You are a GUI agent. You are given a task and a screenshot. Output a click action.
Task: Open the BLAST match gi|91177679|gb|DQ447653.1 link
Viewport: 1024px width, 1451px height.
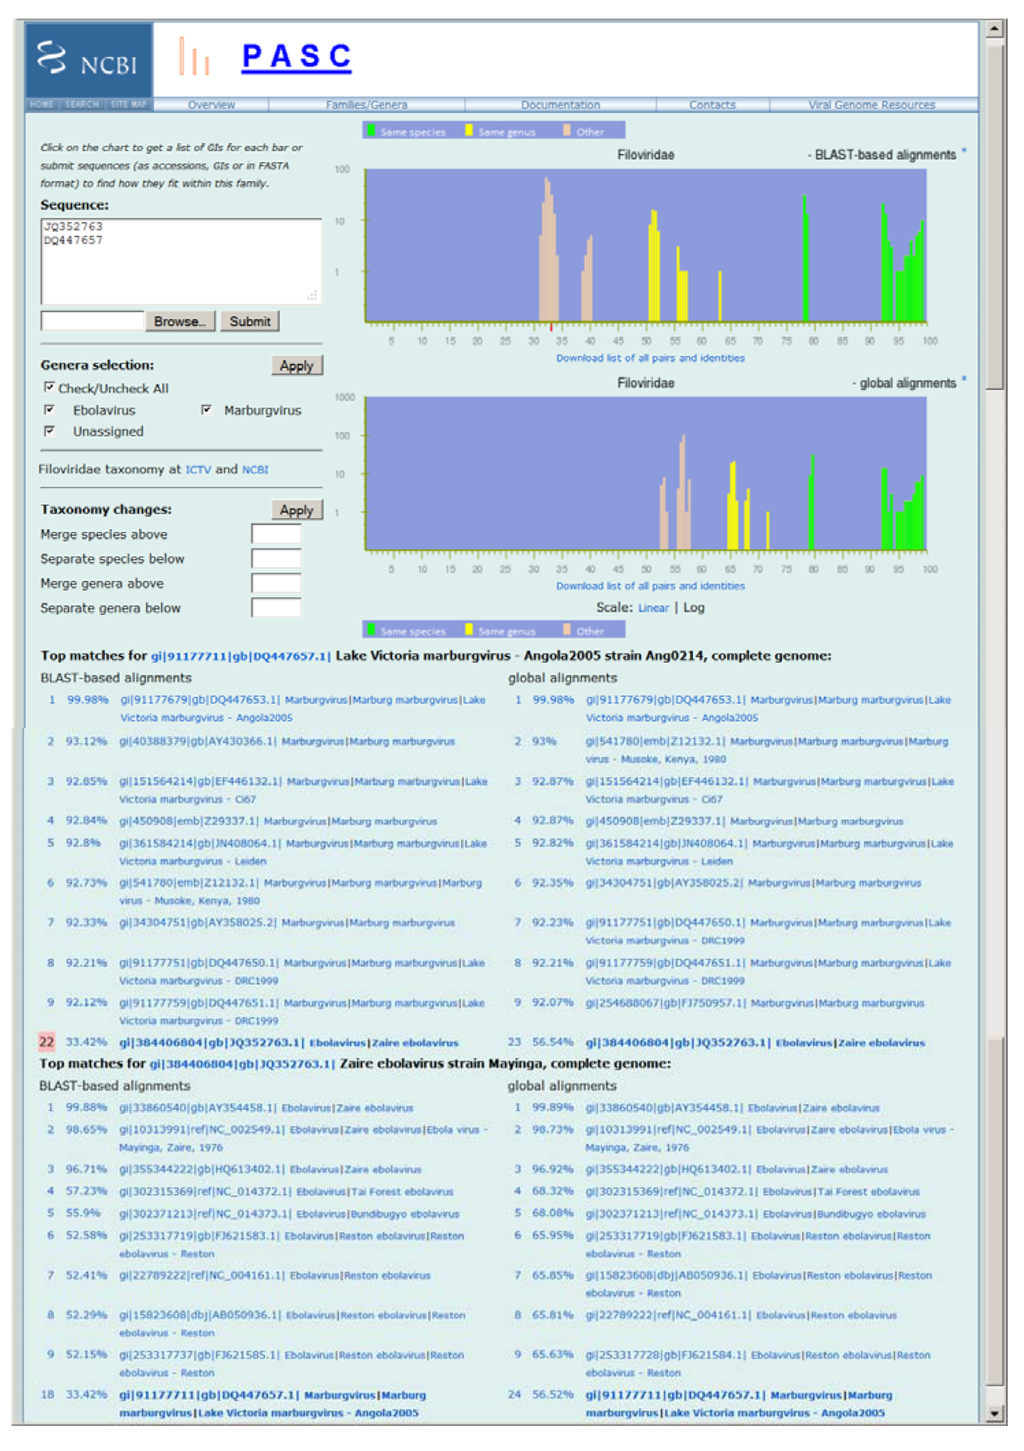[x=199, y=700]
